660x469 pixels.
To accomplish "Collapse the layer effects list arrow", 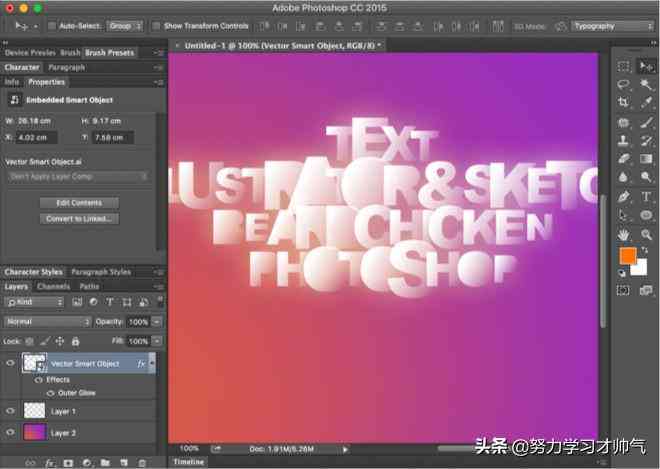I will point(152,362).
